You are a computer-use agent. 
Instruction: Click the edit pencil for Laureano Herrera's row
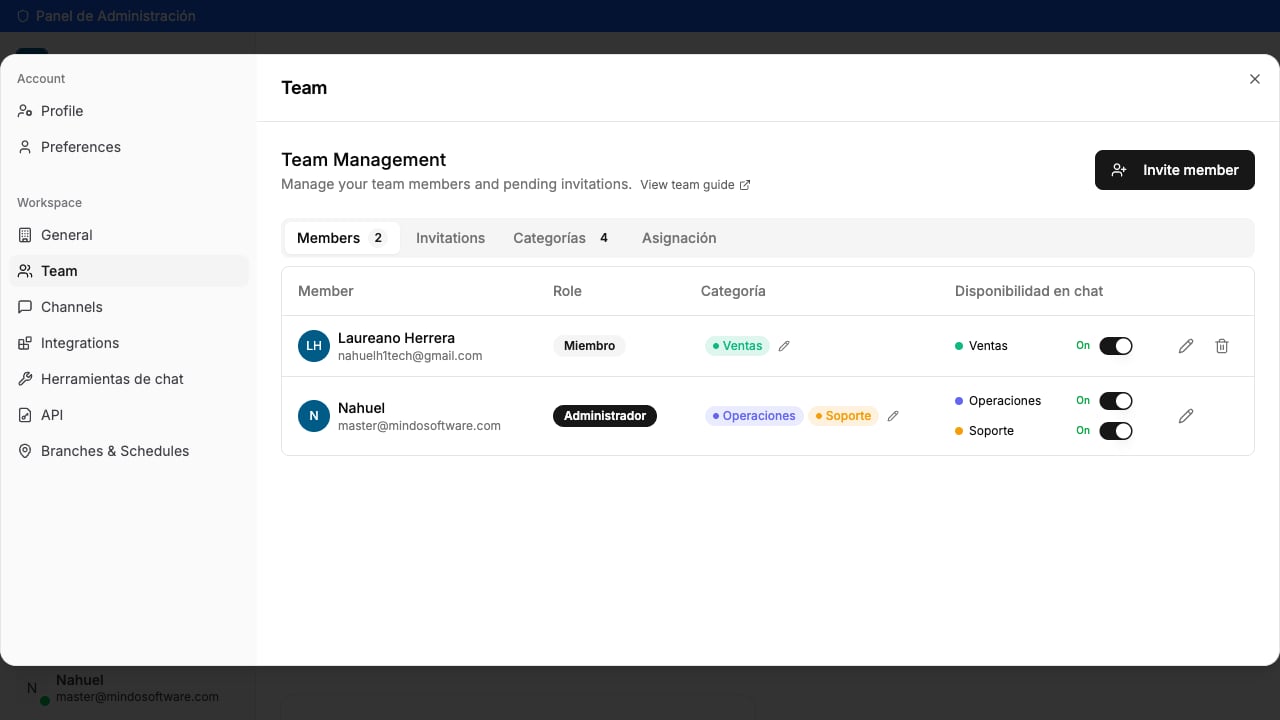pyautogui.click(x=1186, y=346)
